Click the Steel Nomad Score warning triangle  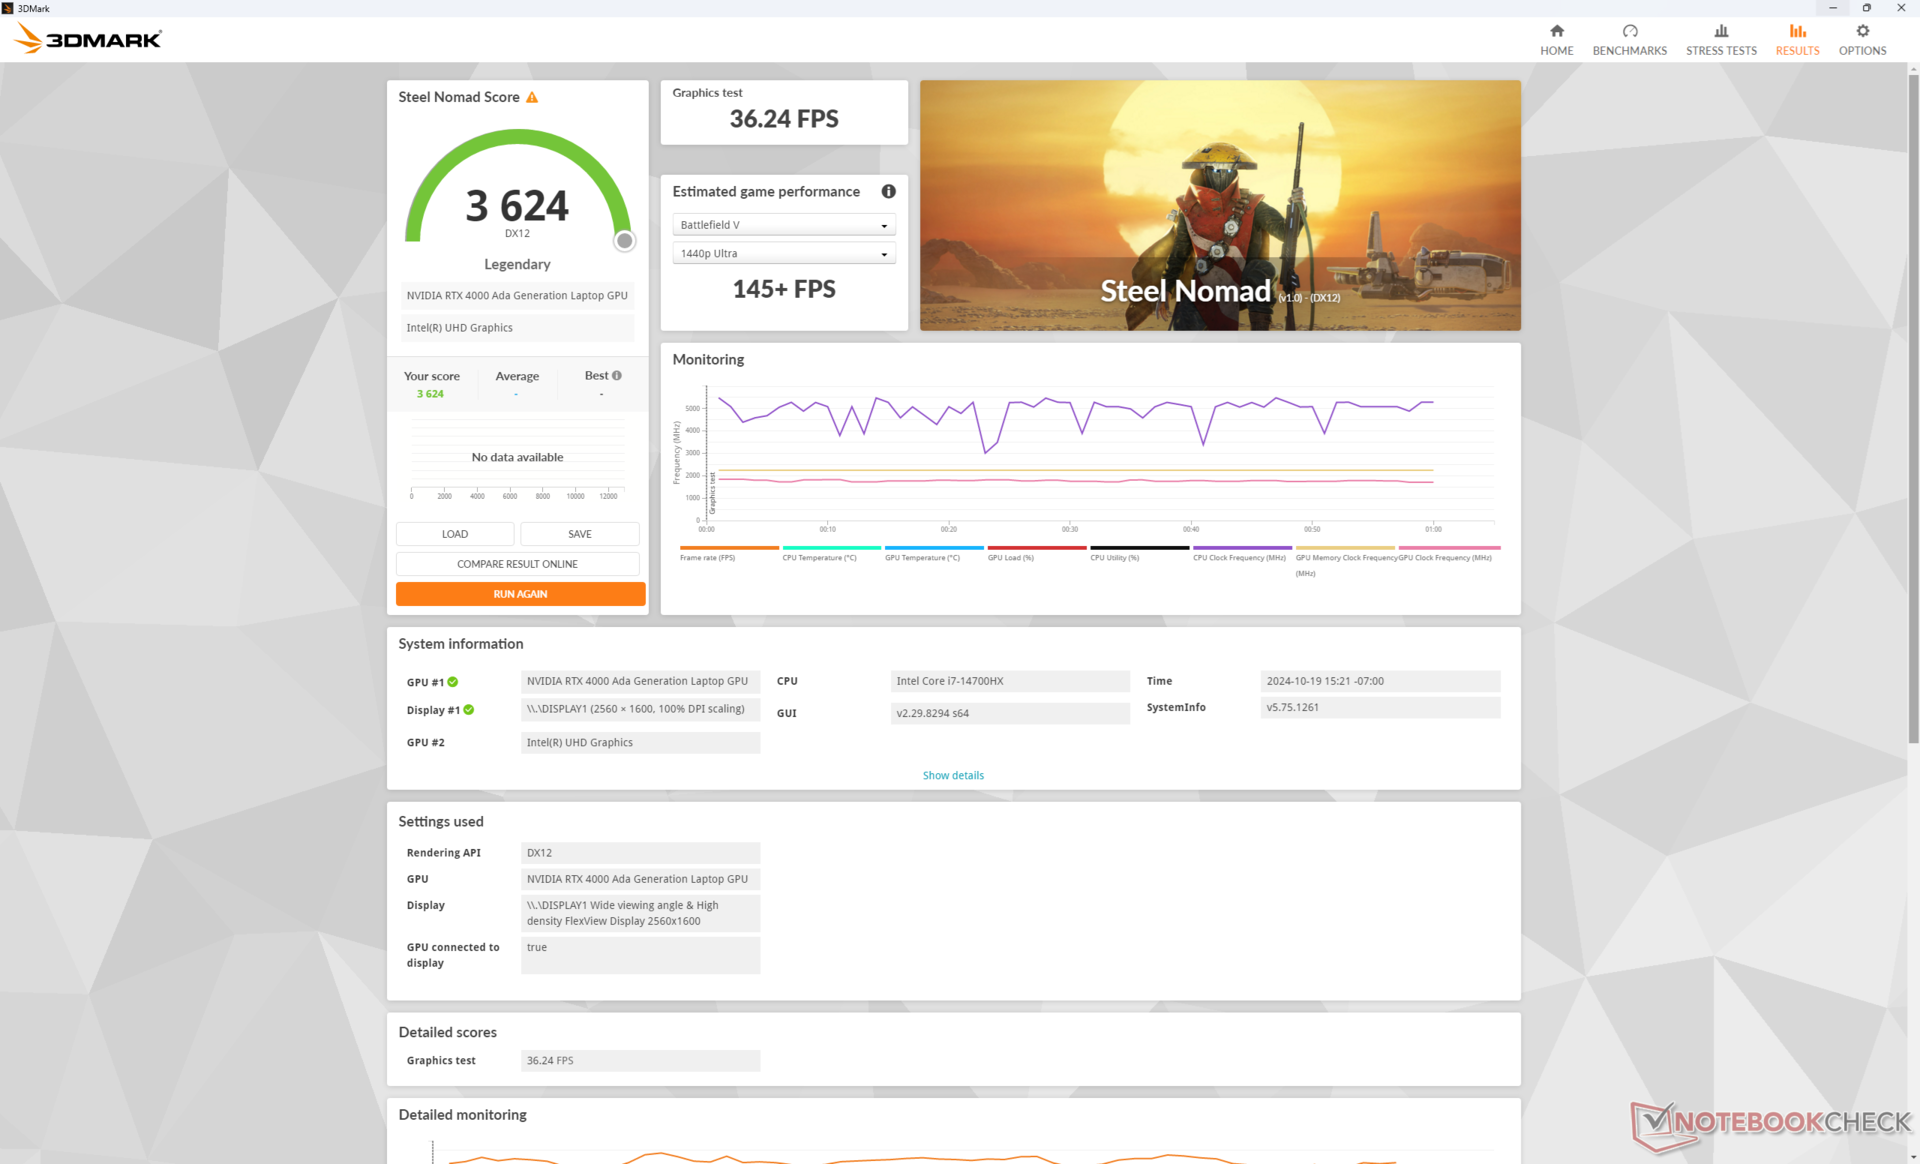coord(532,97)
